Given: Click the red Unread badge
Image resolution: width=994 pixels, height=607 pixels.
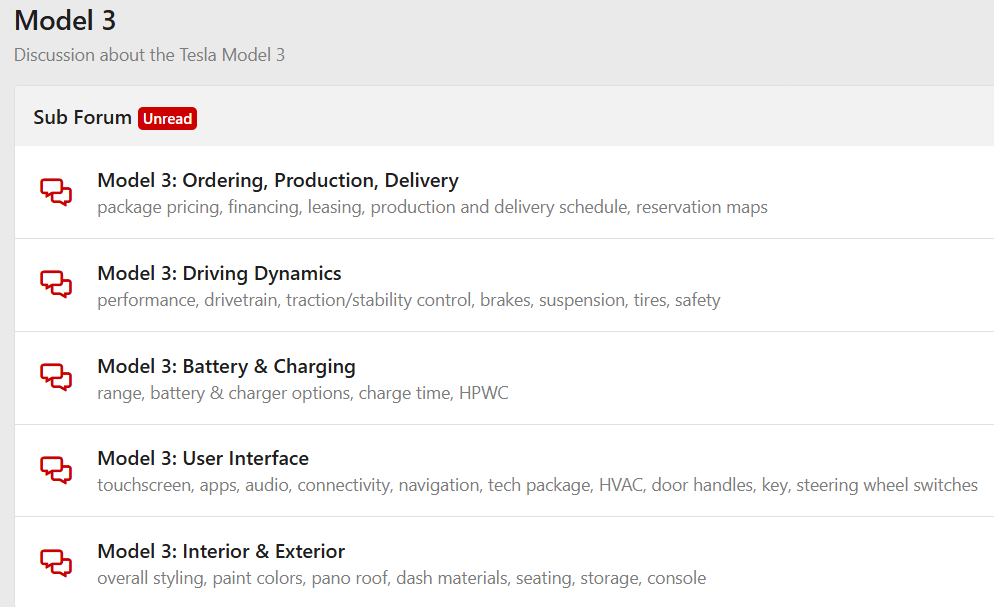Looking at the screenshot, I should coord(167,118).
